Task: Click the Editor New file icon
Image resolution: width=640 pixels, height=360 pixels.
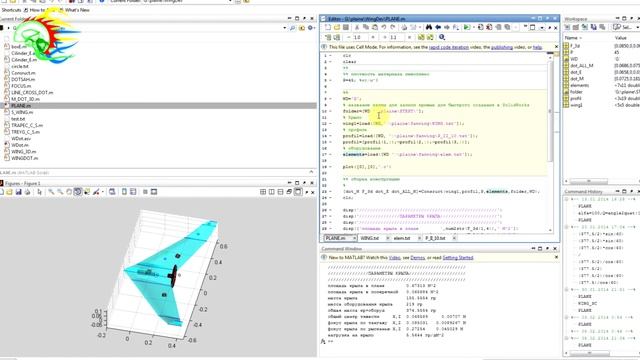Action: 328,27
